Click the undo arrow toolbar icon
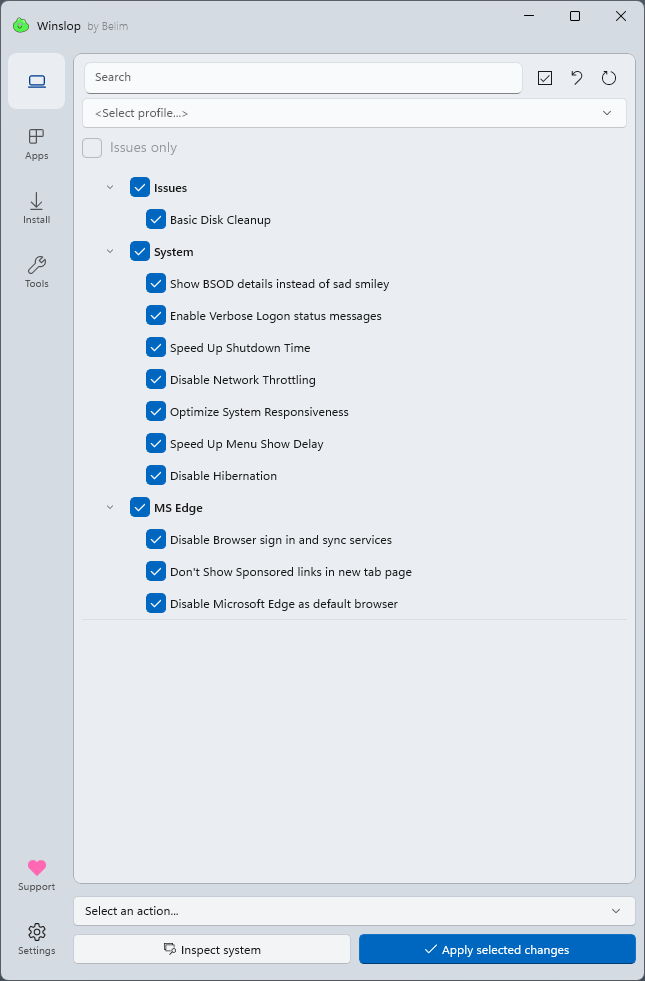 tap(577, 78)
